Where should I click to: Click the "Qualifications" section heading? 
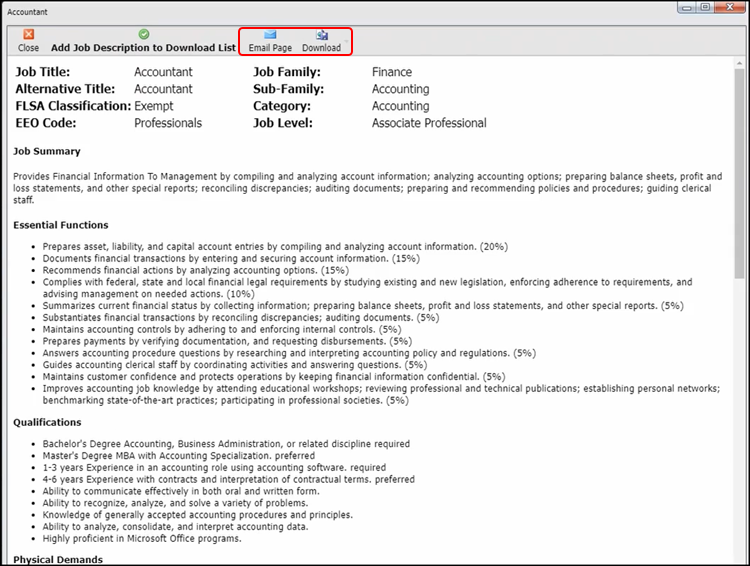48,422
